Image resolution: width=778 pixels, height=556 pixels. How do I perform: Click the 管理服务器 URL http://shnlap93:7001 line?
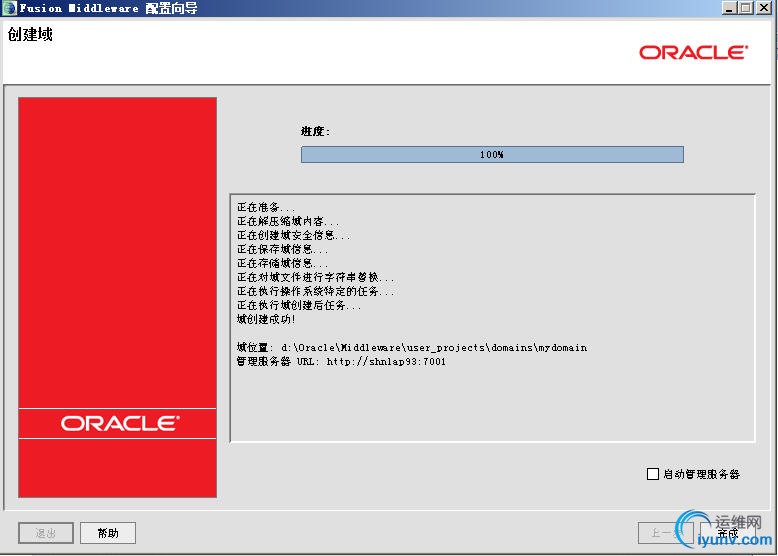coord(341,362)
